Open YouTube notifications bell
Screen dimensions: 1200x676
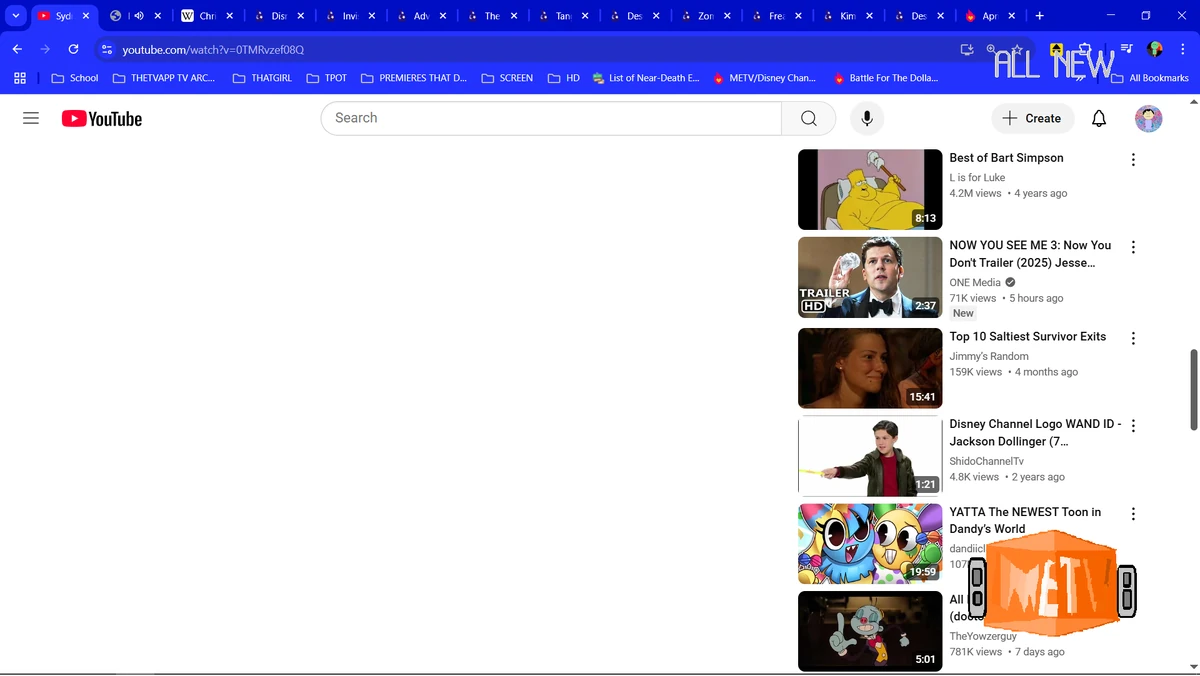[x=1098, y=118]
